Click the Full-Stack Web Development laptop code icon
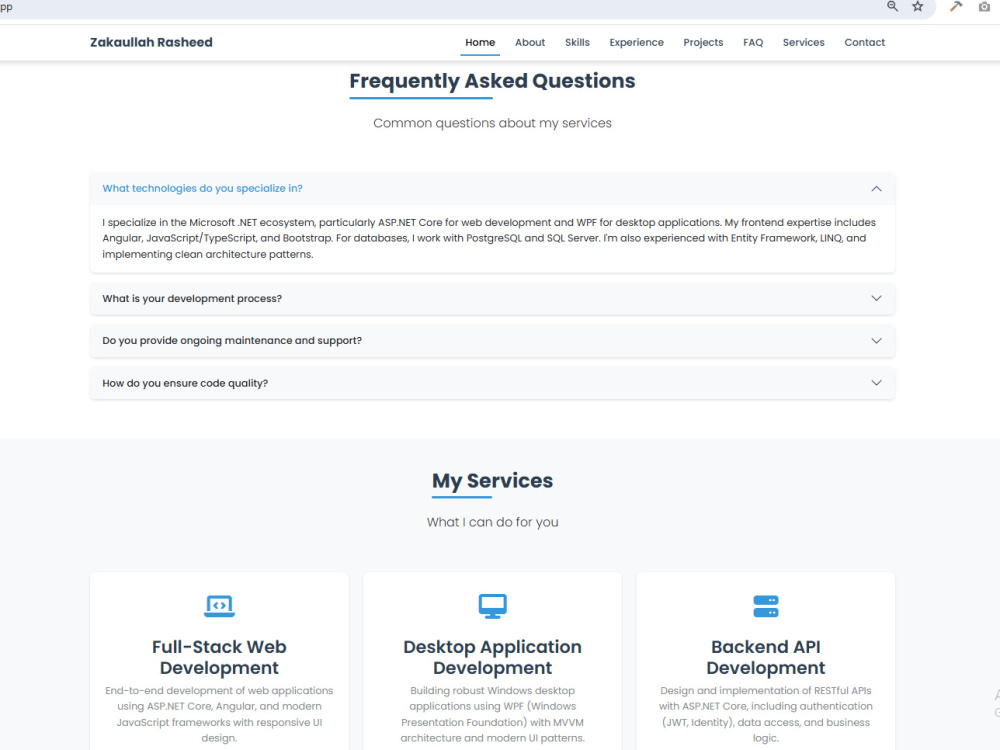The height and width of the screenshot is (750, 1000). tap(219, 605)
